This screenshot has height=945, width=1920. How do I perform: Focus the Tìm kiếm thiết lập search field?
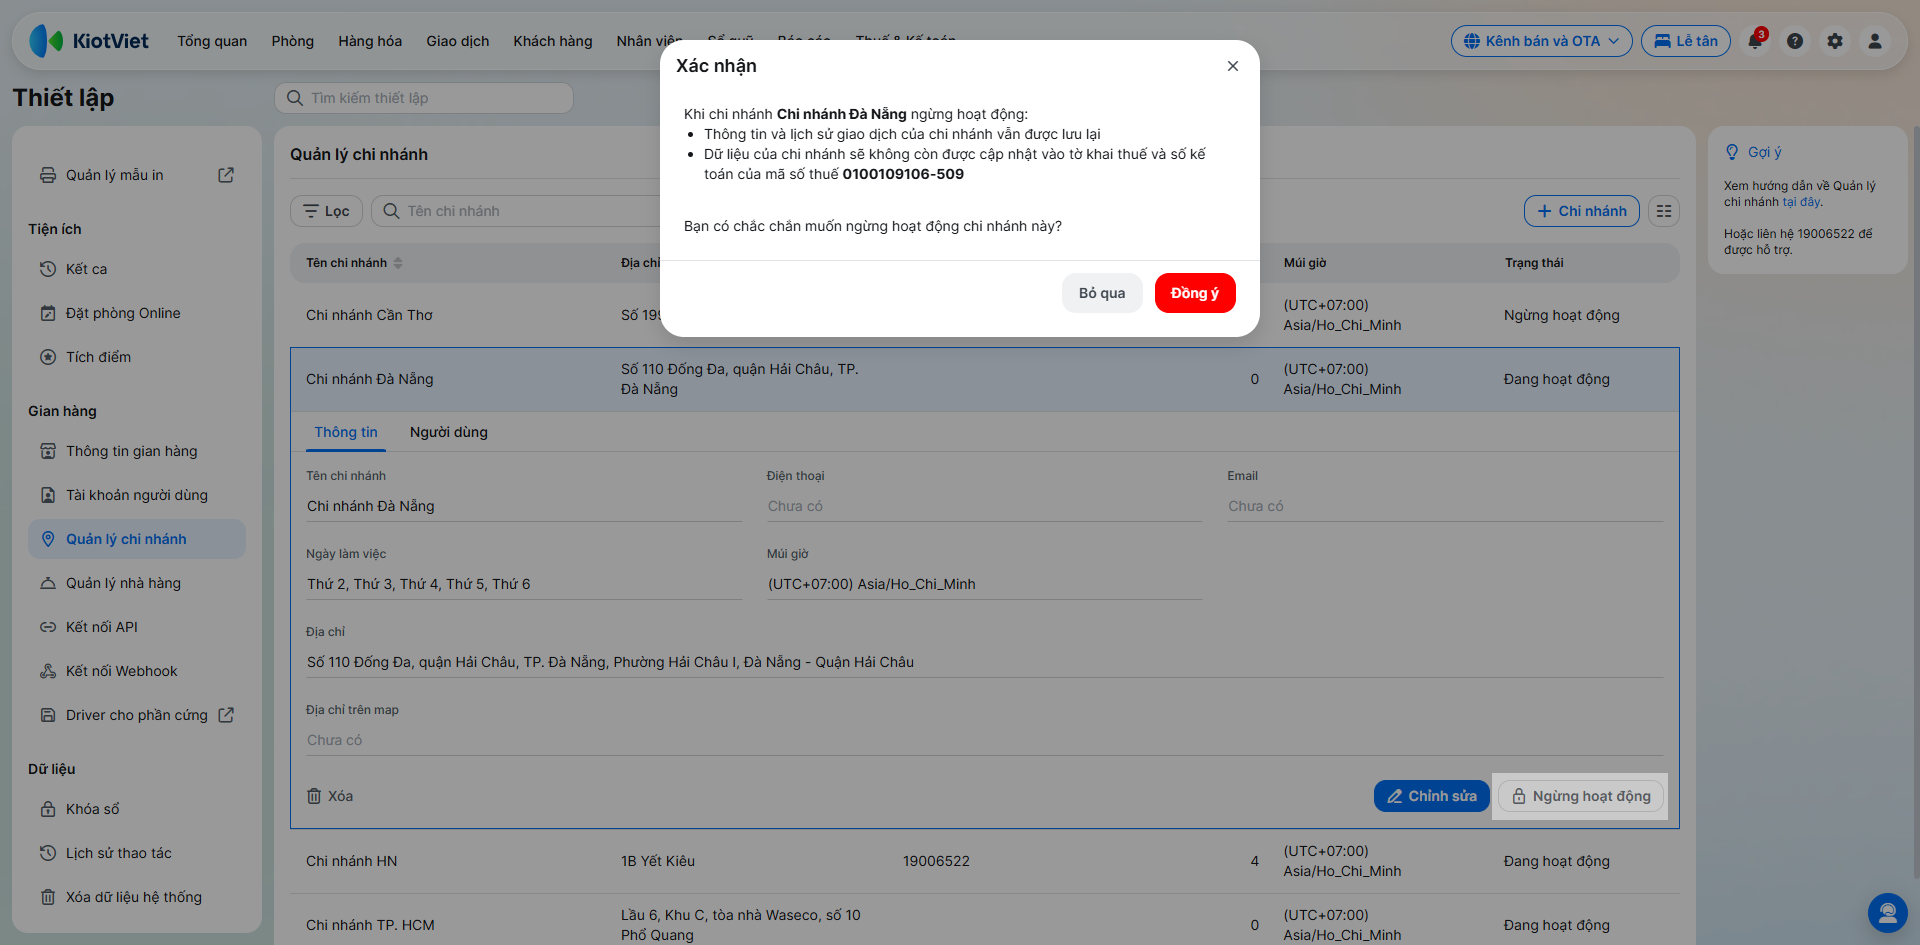pos(424,98)
